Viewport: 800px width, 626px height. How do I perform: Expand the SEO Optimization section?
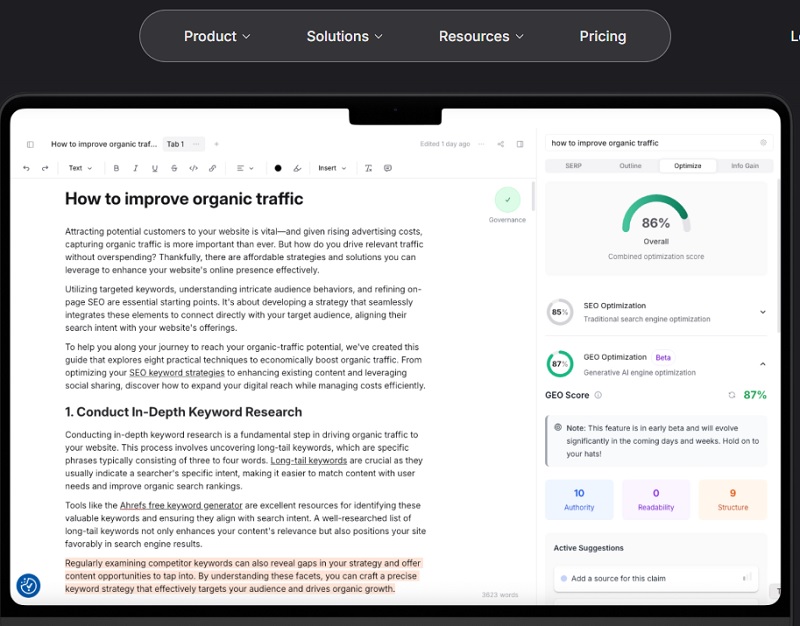(x=762, y=312)
